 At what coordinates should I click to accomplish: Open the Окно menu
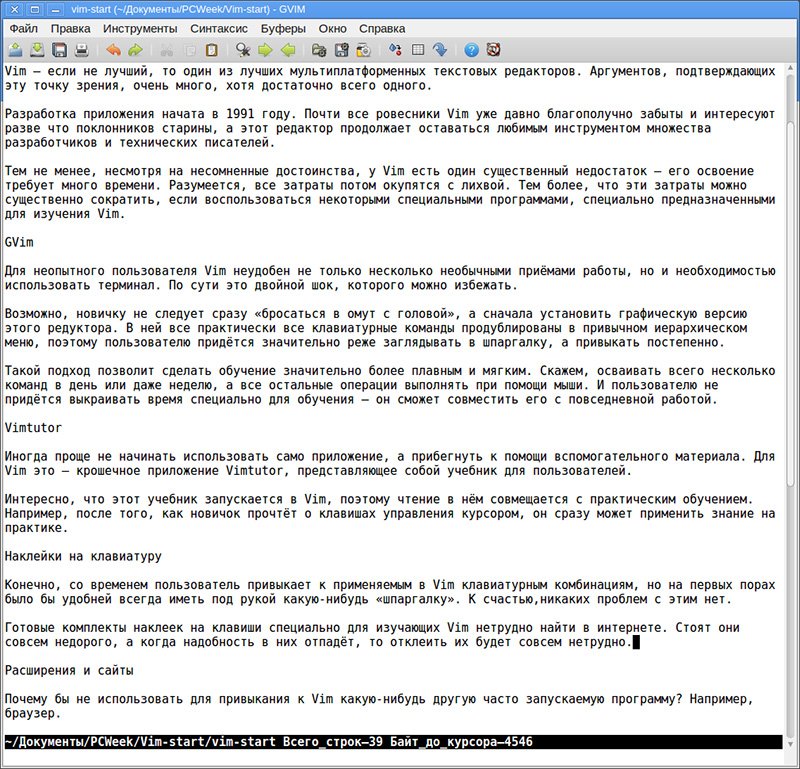click(x=333, y=29)
